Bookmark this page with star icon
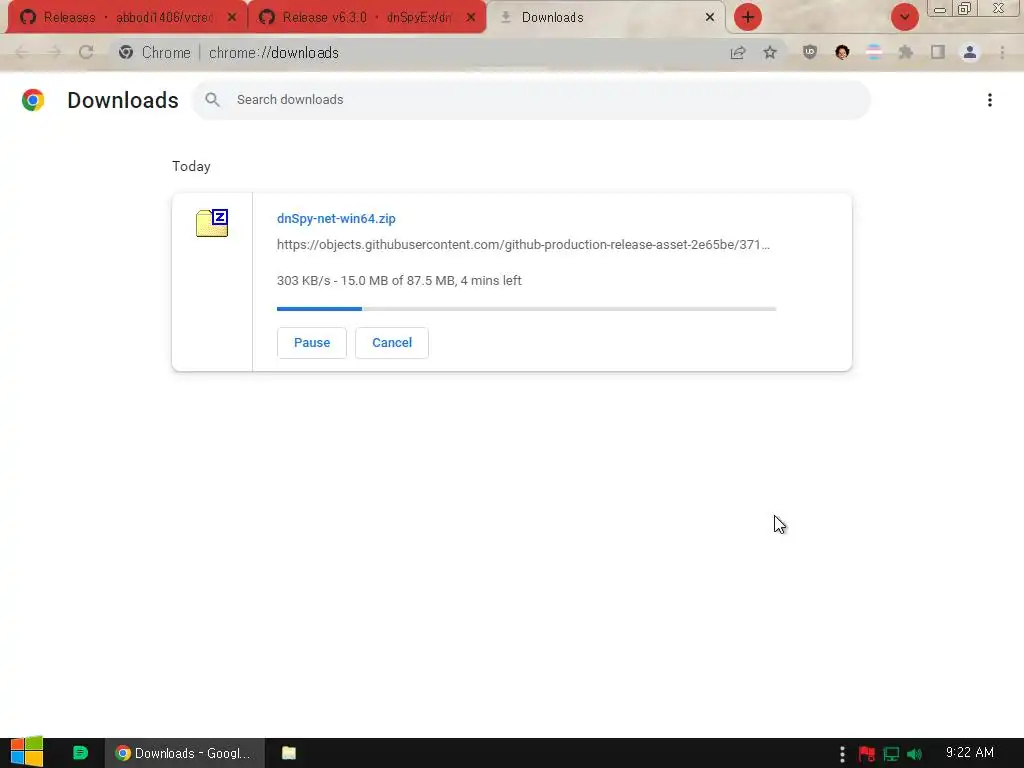Screen dimensions: 1024x768 point(770,52)
